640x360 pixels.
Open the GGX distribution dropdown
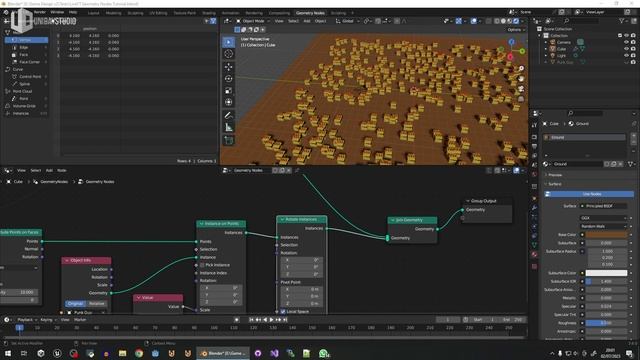point(603,218)
